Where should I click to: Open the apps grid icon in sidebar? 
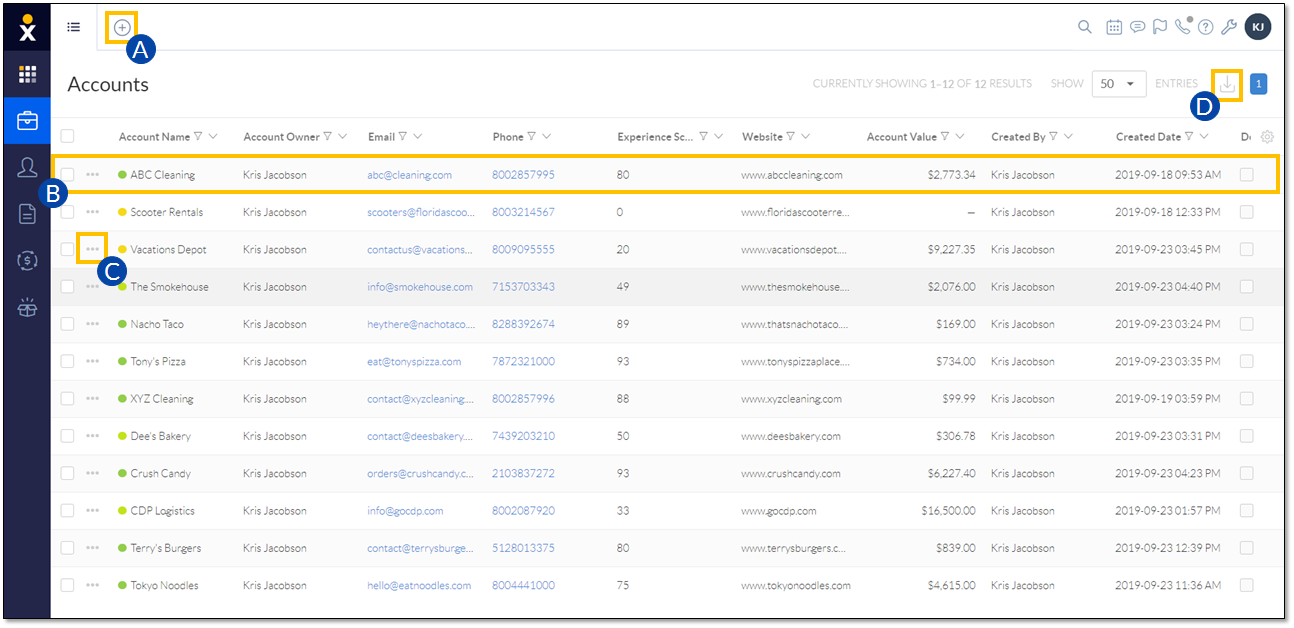point(27,75)
